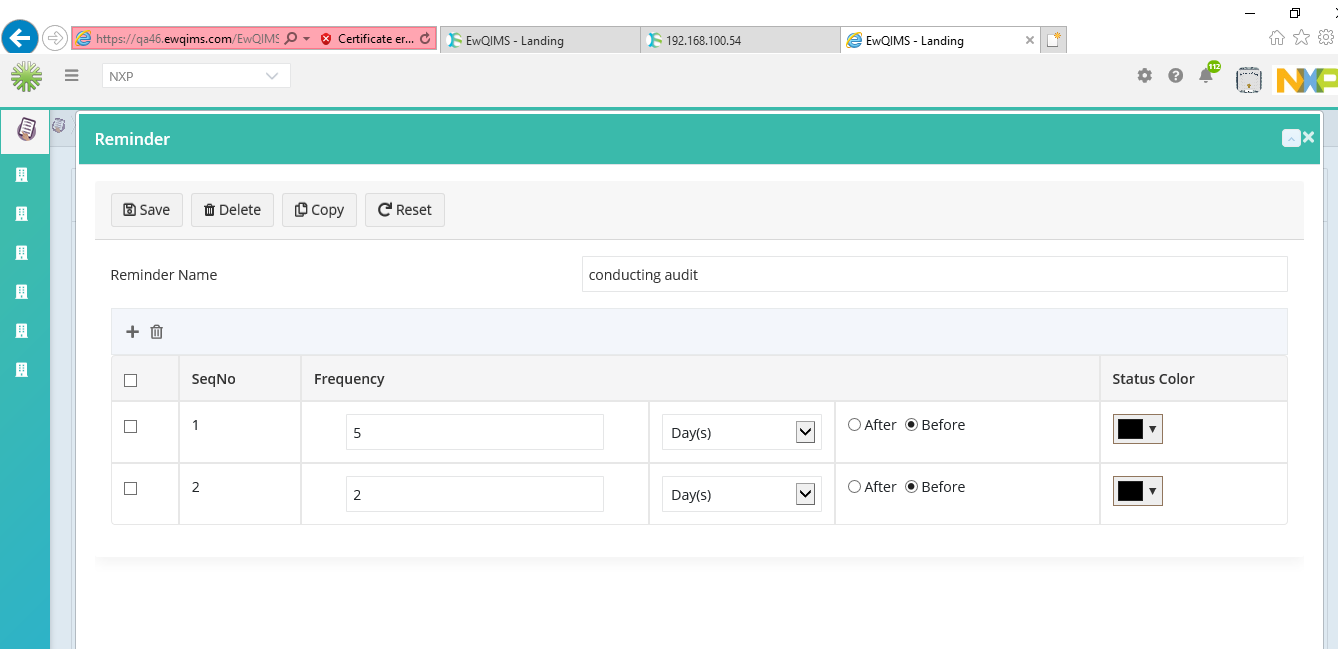This screenshot has width=1338, height=649.
Task: Select Before radio in row 1
Action: pos(911,425)
